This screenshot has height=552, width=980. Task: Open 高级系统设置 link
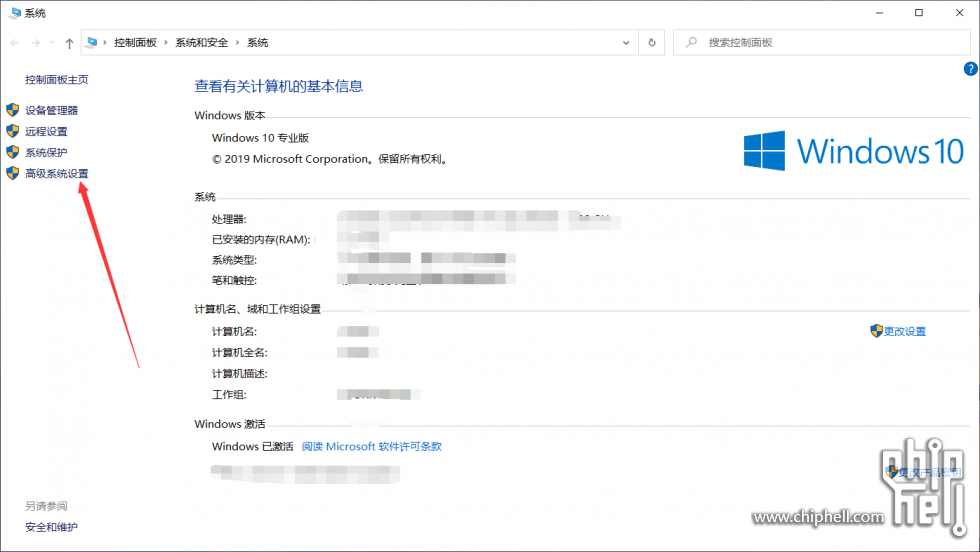tap(57, 173)
